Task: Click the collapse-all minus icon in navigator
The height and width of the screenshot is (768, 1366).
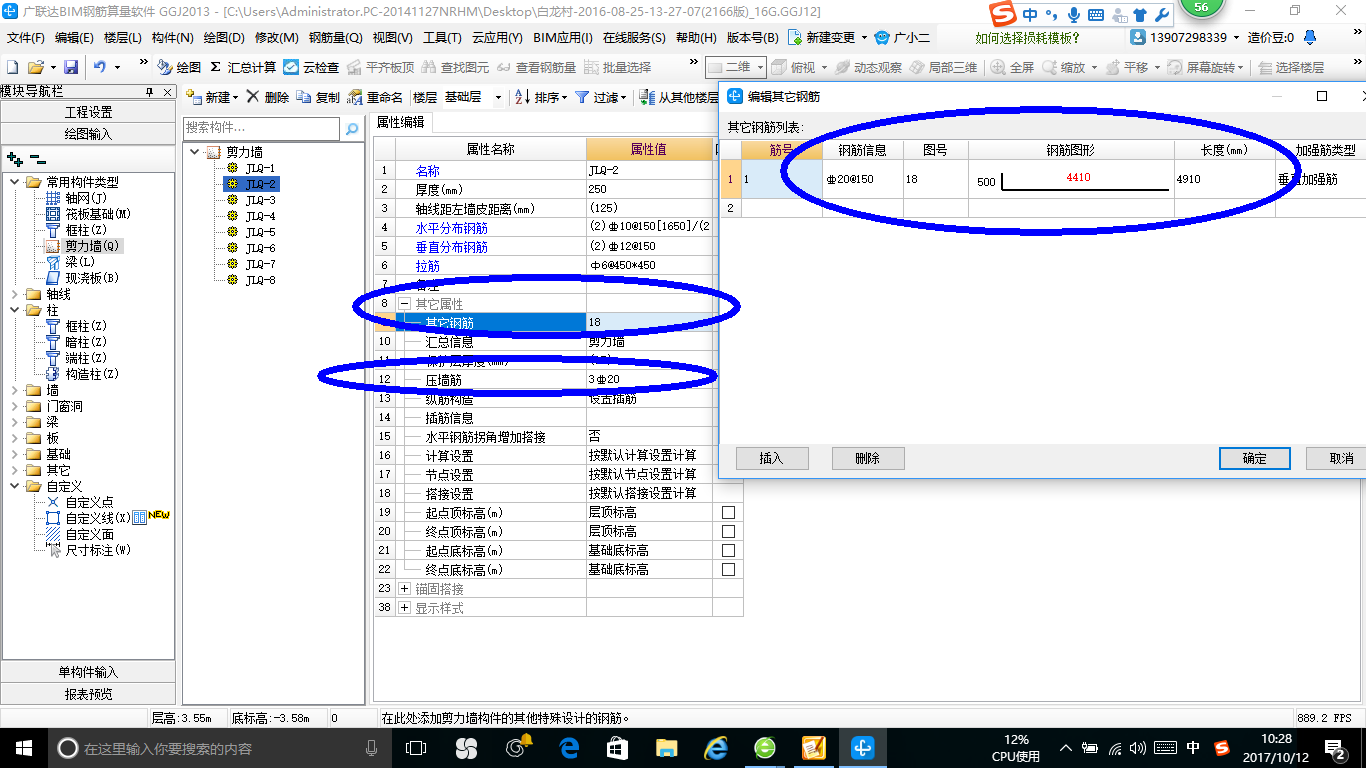Action: (x=37, y=159)
